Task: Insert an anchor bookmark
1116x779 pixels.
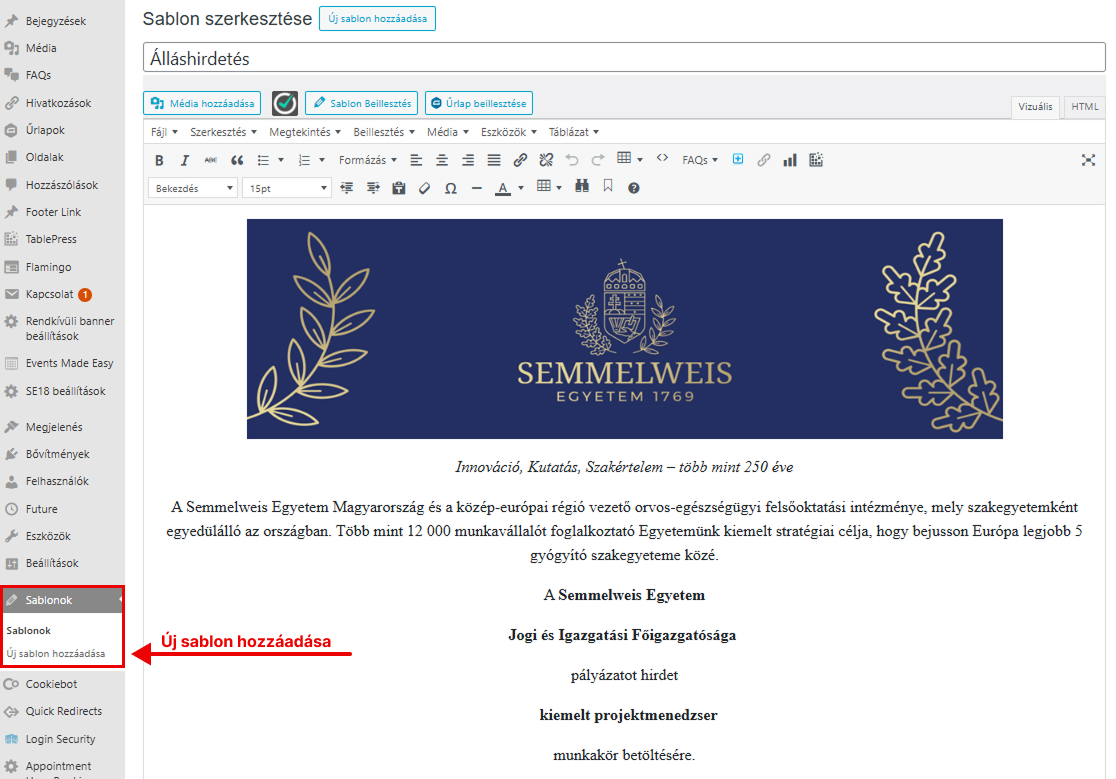Action: [608, 186]
